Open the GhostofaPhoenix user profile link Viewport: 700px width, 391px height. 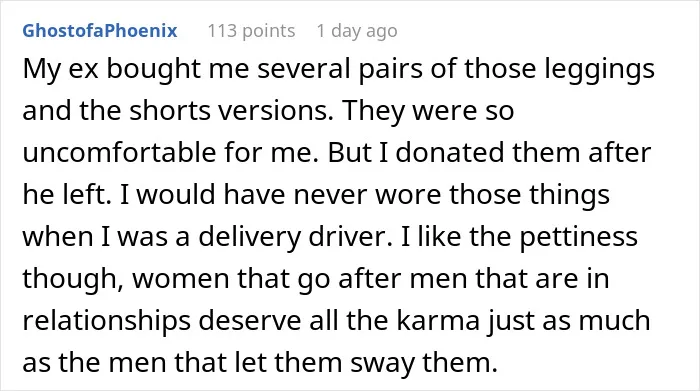[x=100, y=31]
